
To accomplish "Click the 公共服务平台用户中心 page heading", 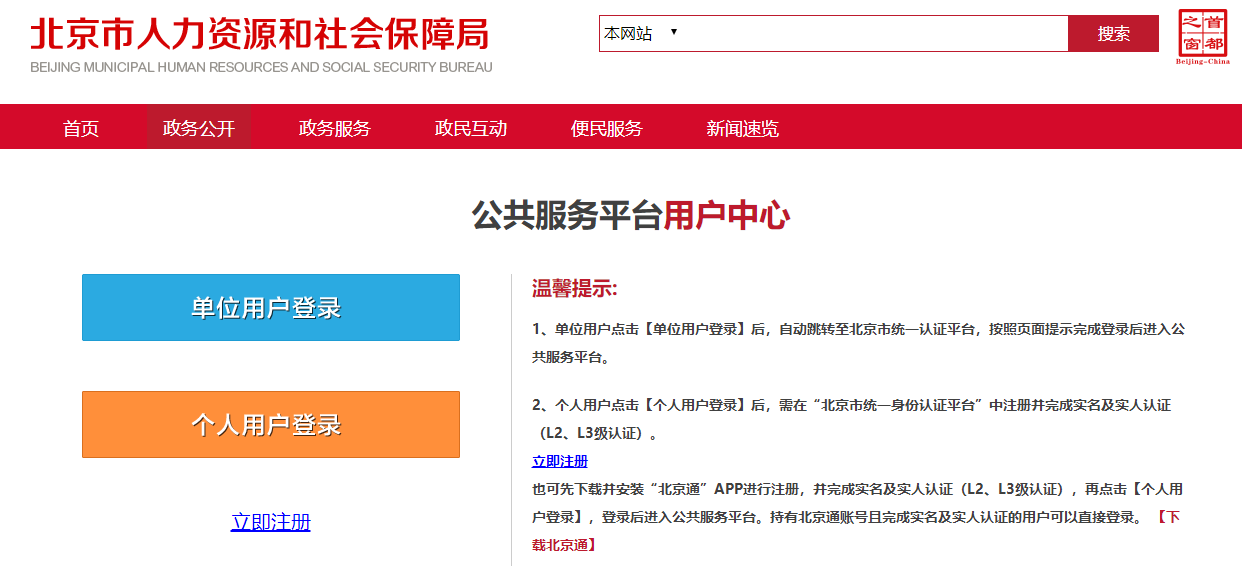I will (631, 216).
